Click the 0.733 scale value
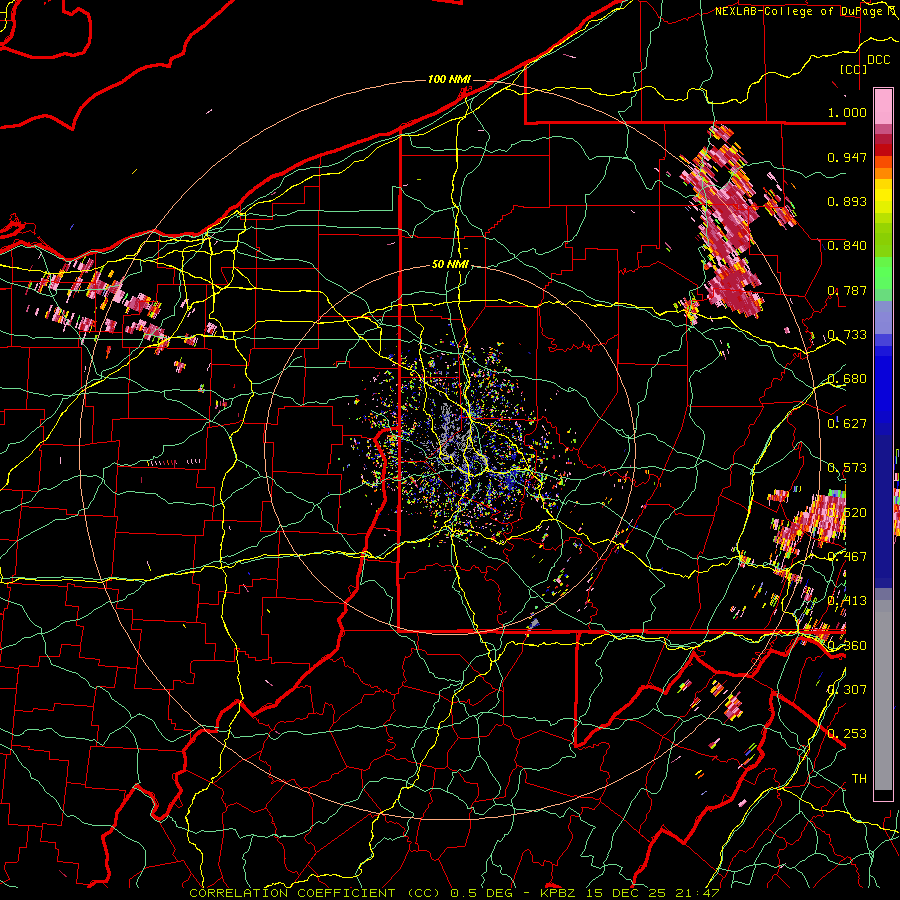Viewport: 900px width, 900px height. pyautogui.click(x=847, y=335)
